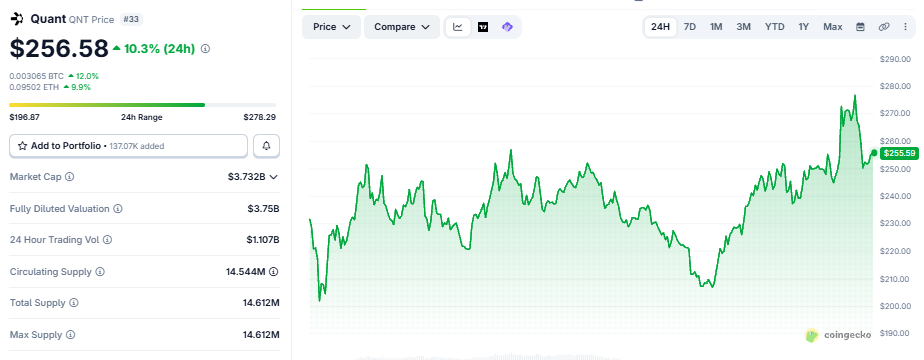The image size is (924, 360).
Task: Open Fully Diluted Valuation info icon
Action: (117, 209)
